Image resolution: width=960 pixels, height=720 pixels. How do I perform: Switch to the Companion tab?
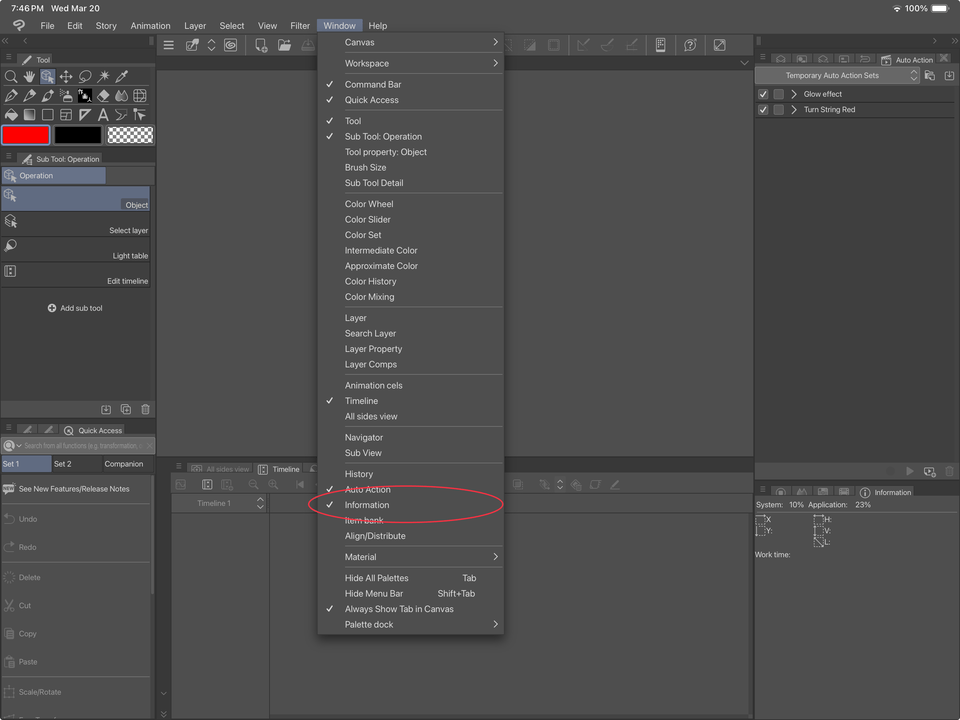127,464
